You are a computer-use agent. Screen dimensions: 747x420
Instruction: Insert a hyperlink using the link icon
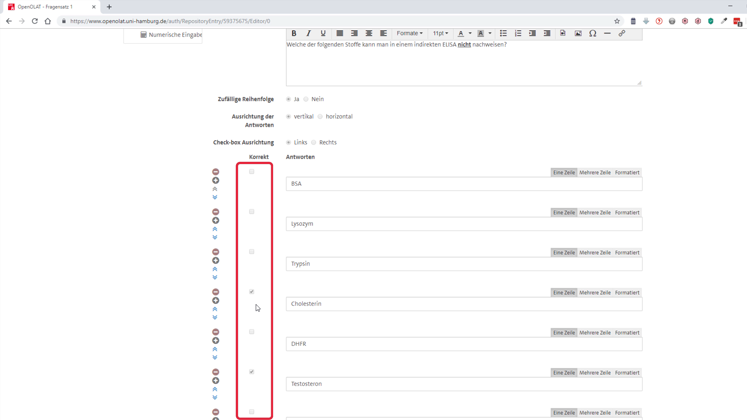[x=621, y=33]
